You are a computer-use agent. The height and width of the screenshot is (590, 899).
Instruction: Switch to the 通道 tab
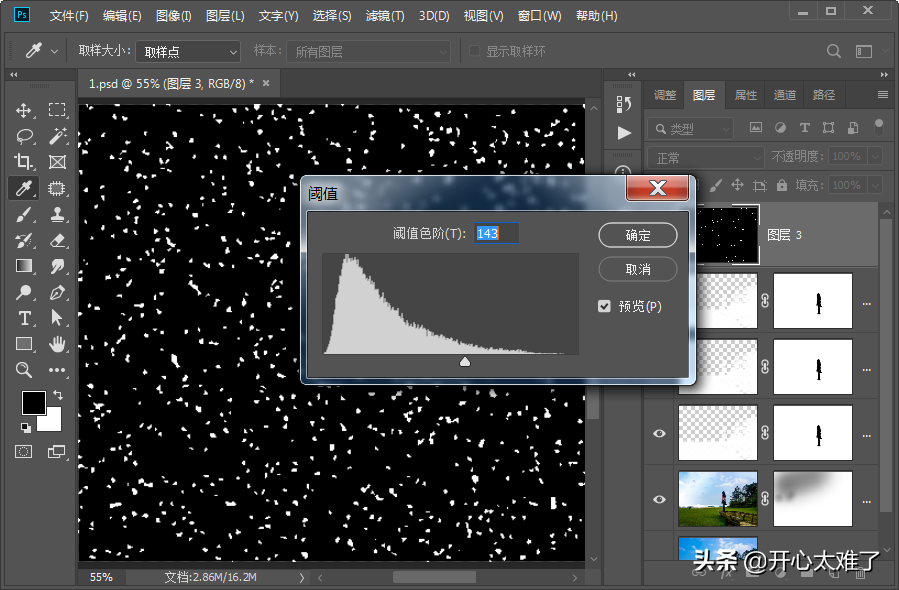coord(784,95)
